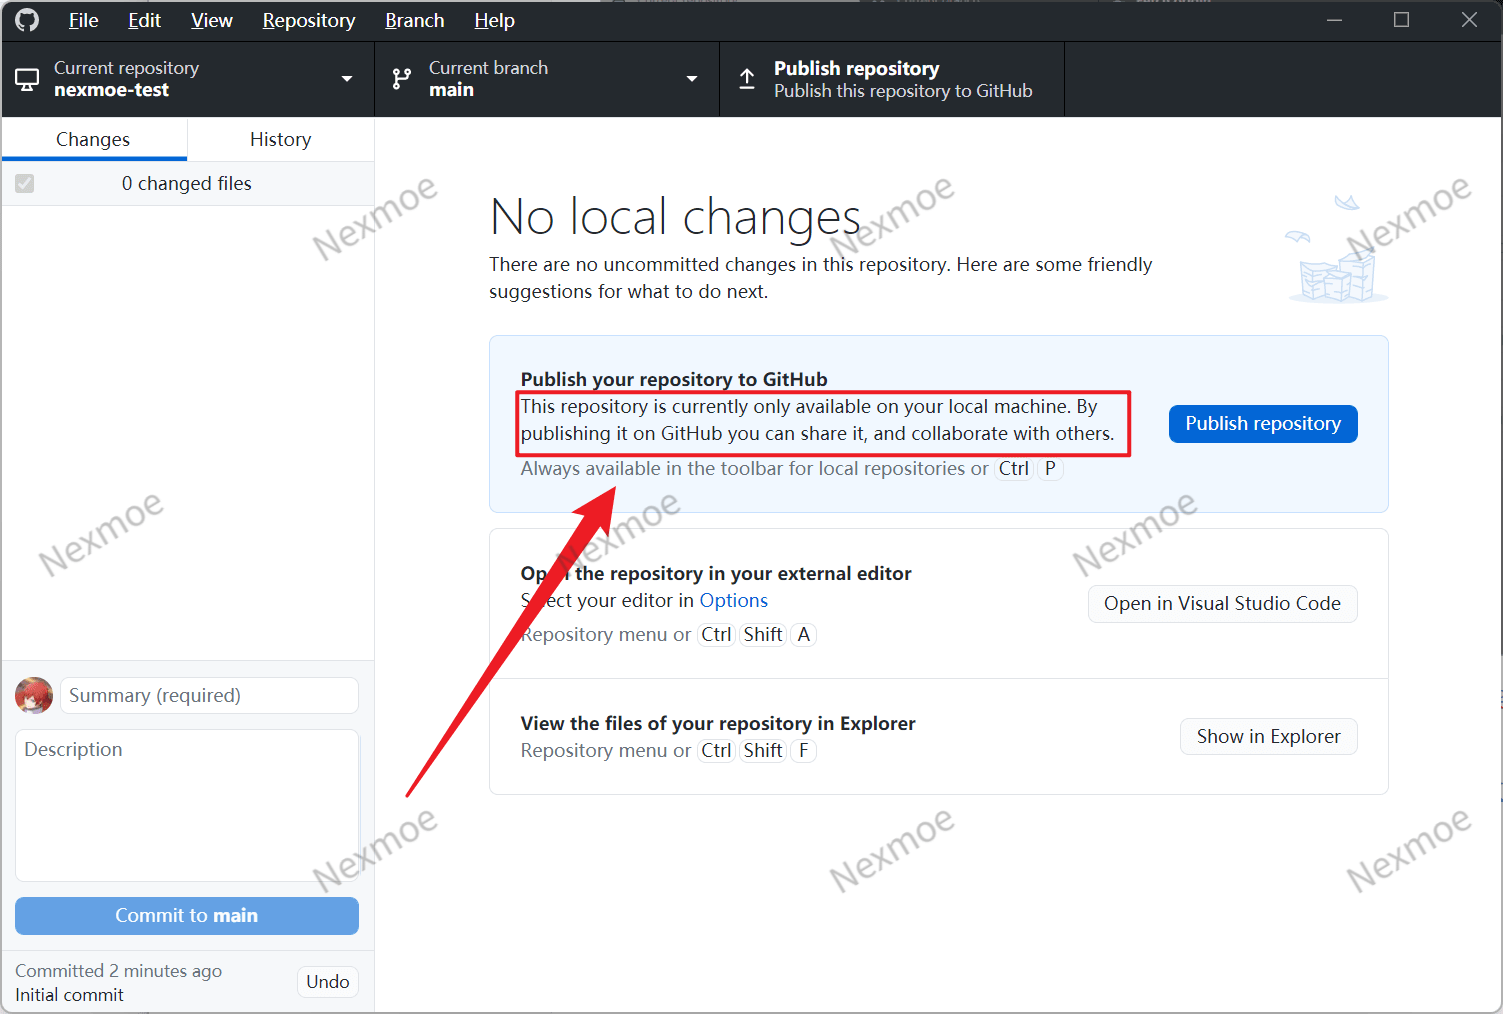The width and height of the screenshot is (1503, 1014).
Task: Undo the Initial commit
Action: [327, 981]
